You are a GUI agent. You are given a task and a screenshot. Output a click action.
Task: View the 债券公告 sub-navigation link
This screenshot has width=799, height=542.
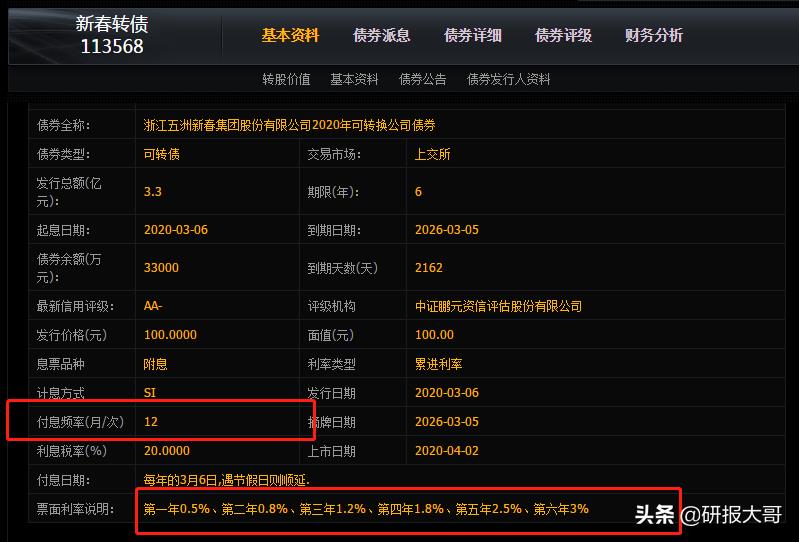point(422,79)
